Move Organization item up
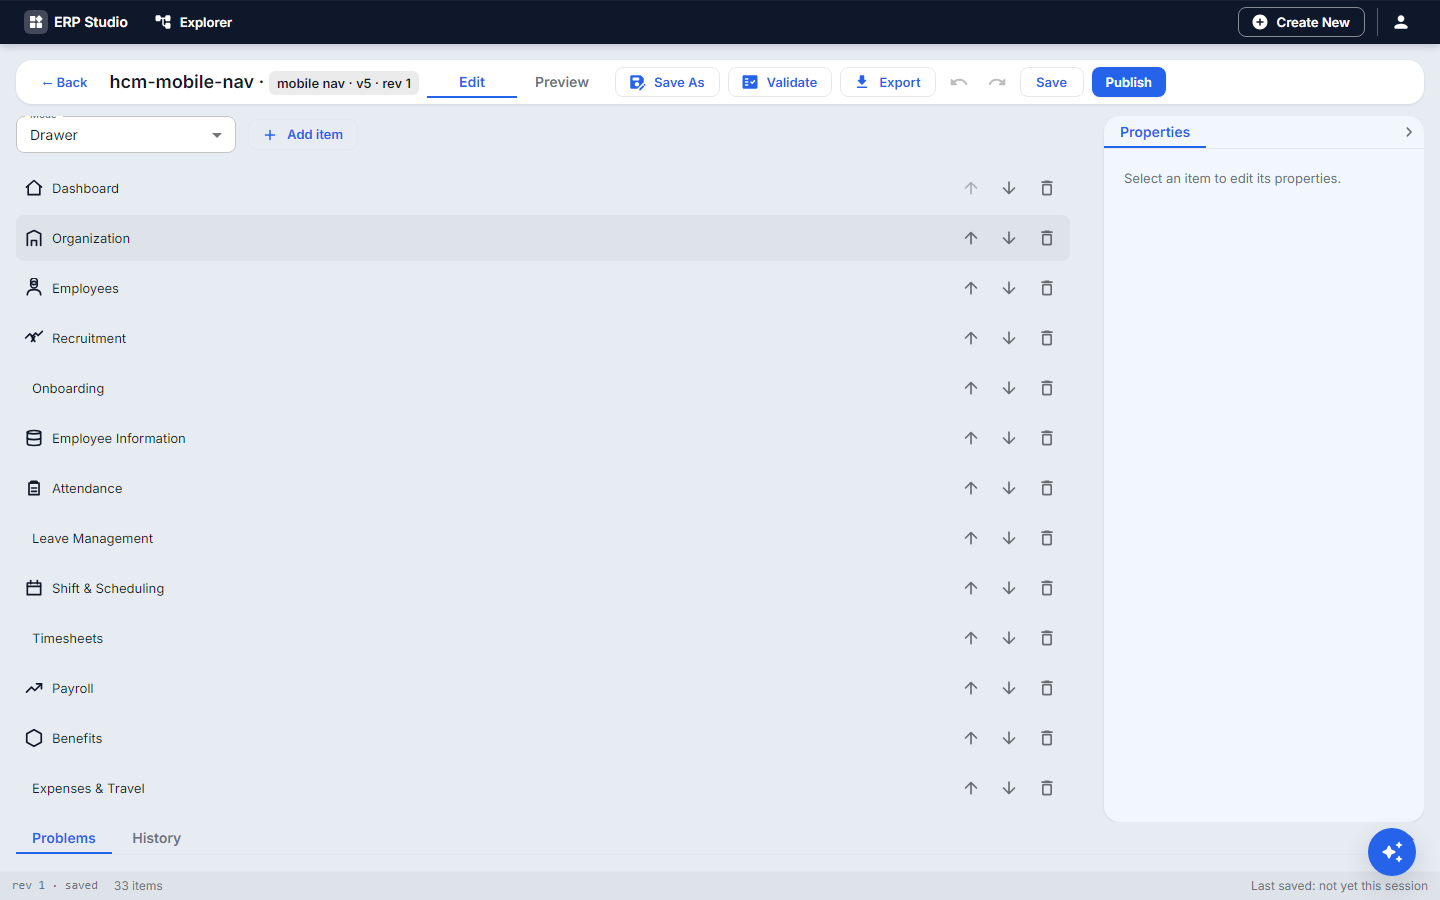This screenshot has height=900, width=1440. tap(971, 238)
